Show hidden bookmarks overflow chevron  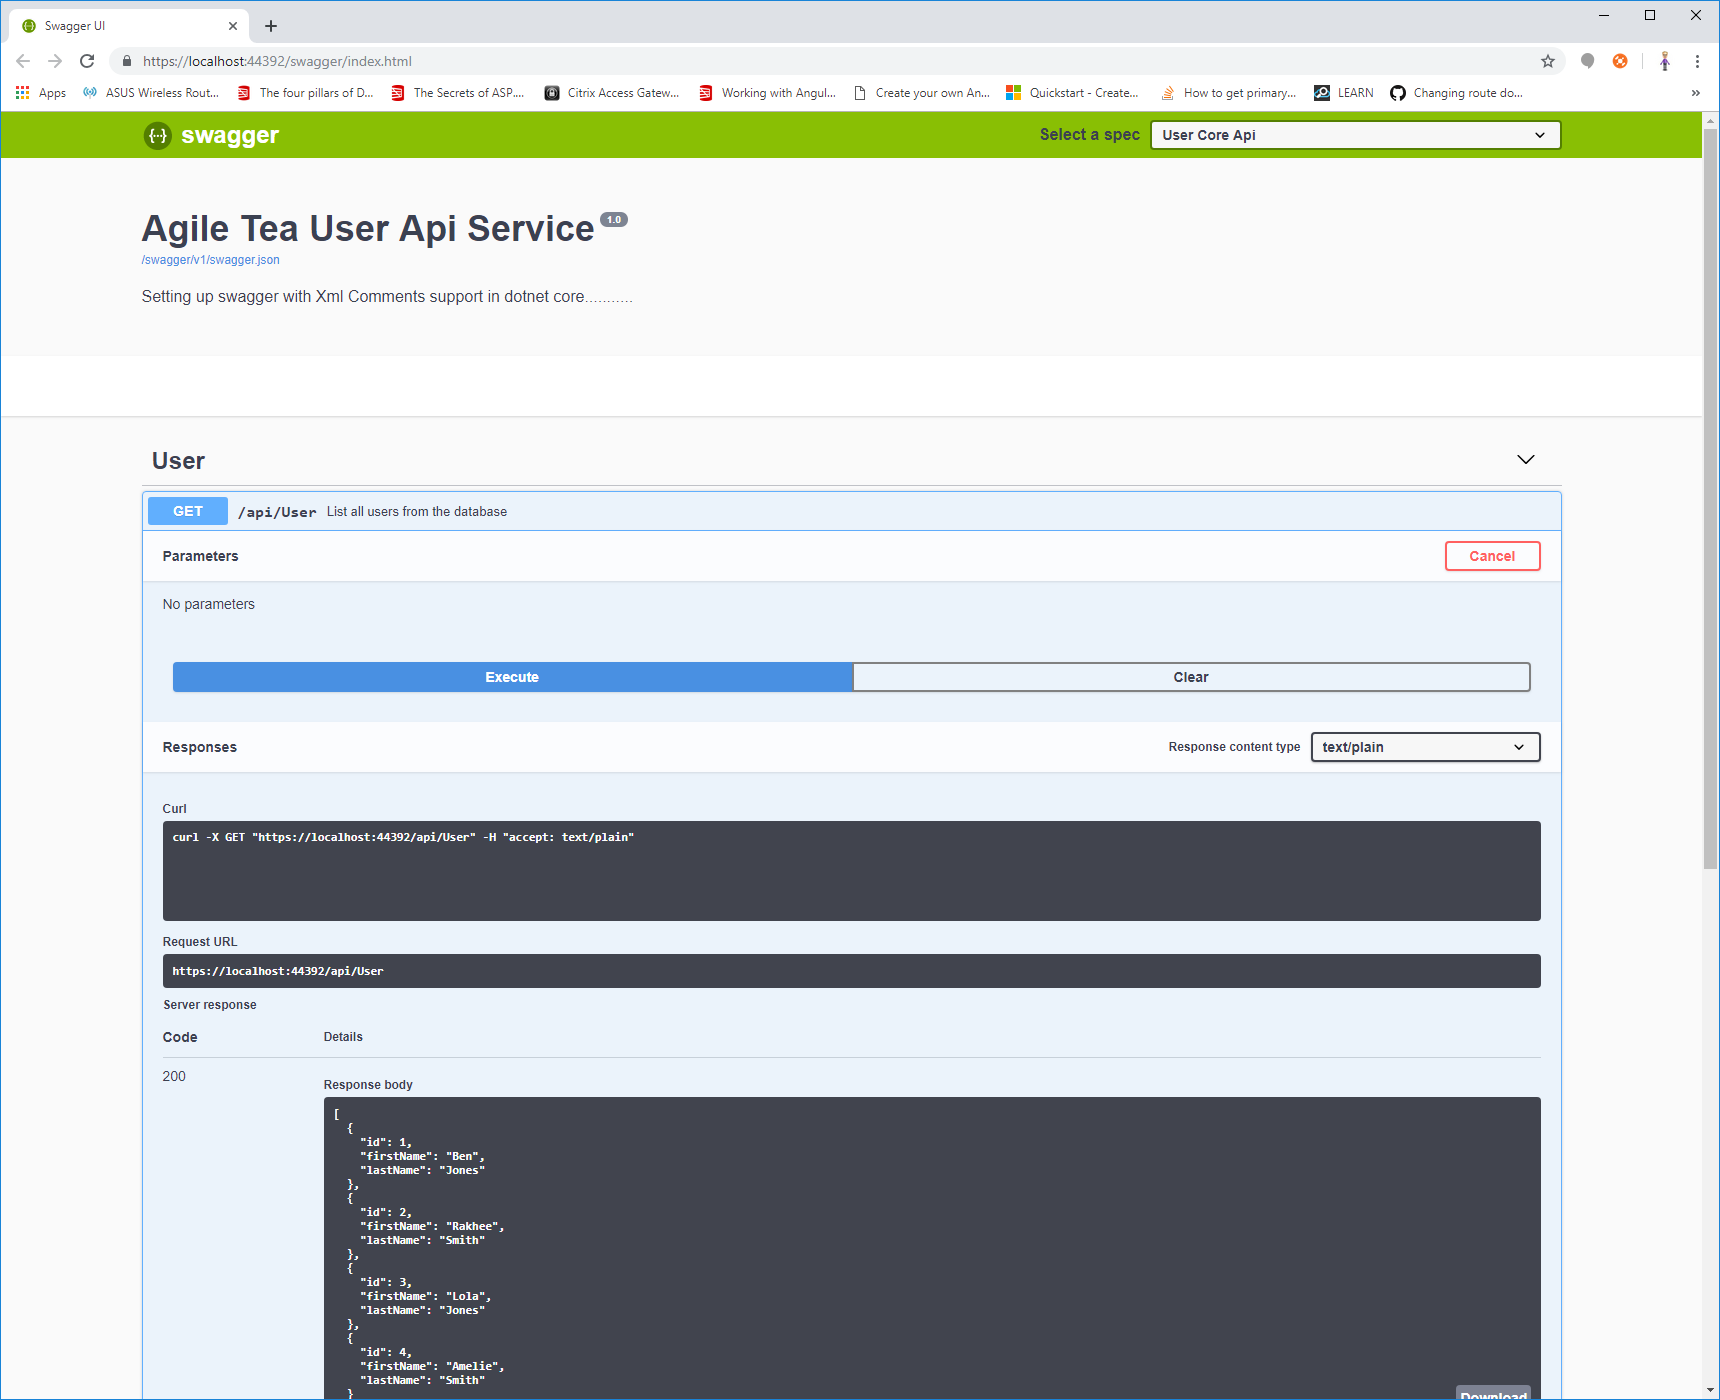[1695, 93]
